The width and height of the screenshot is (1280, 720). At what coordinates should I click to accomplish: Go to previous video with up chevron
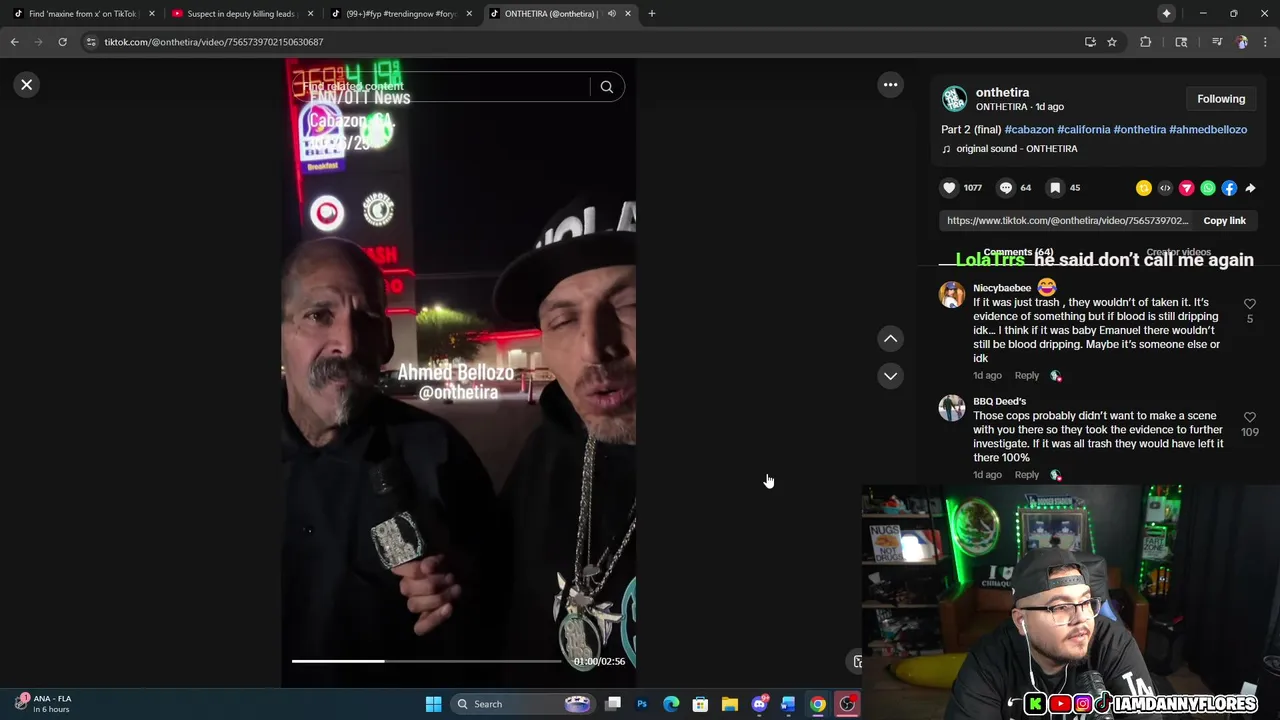click(x=890, y=339)
